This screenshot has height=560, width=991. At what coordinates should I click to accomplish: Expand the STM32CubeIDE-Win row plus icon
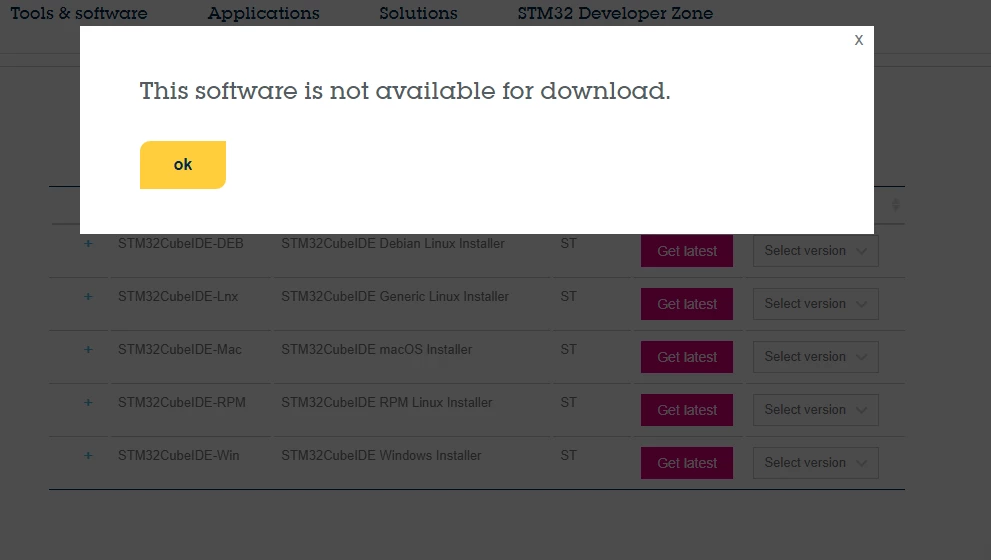coord(88,456)
